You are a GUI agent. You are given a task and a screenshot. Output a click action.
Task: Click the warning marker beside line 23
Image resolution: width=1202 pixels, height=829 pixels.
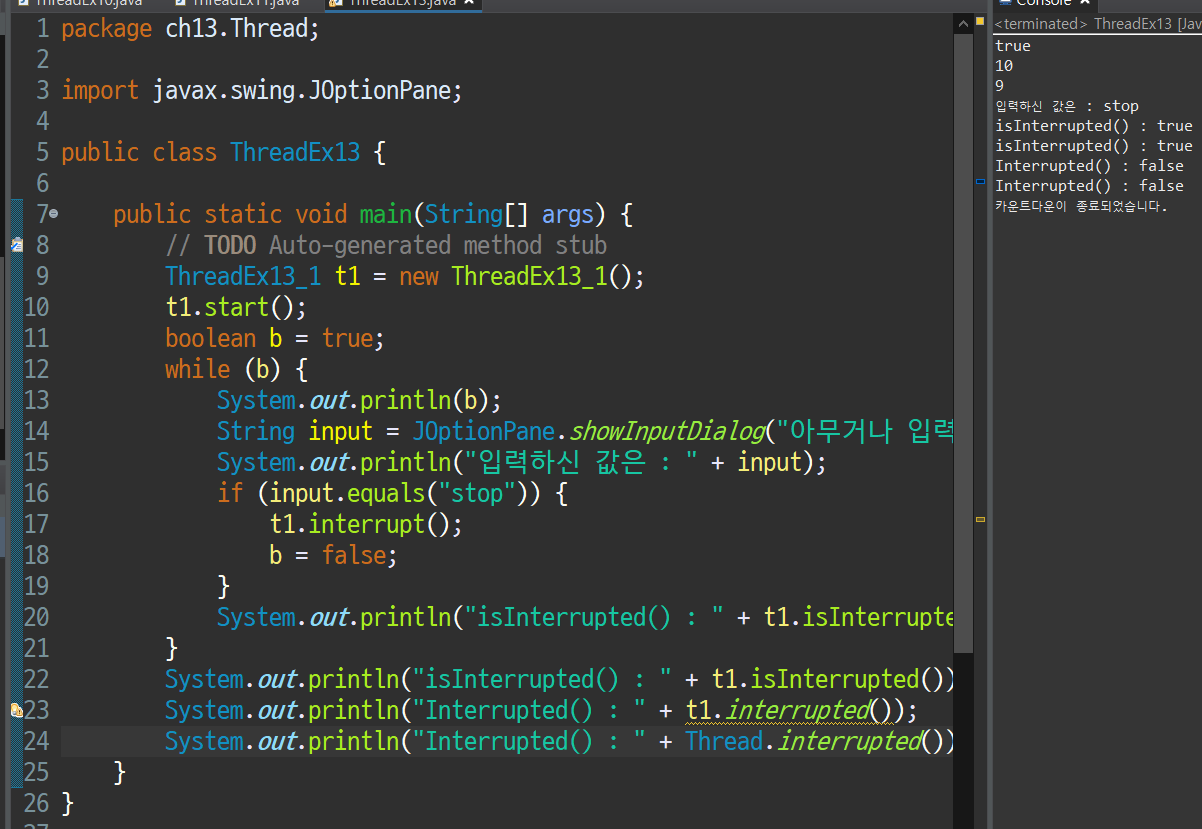[x=16, y=710]
